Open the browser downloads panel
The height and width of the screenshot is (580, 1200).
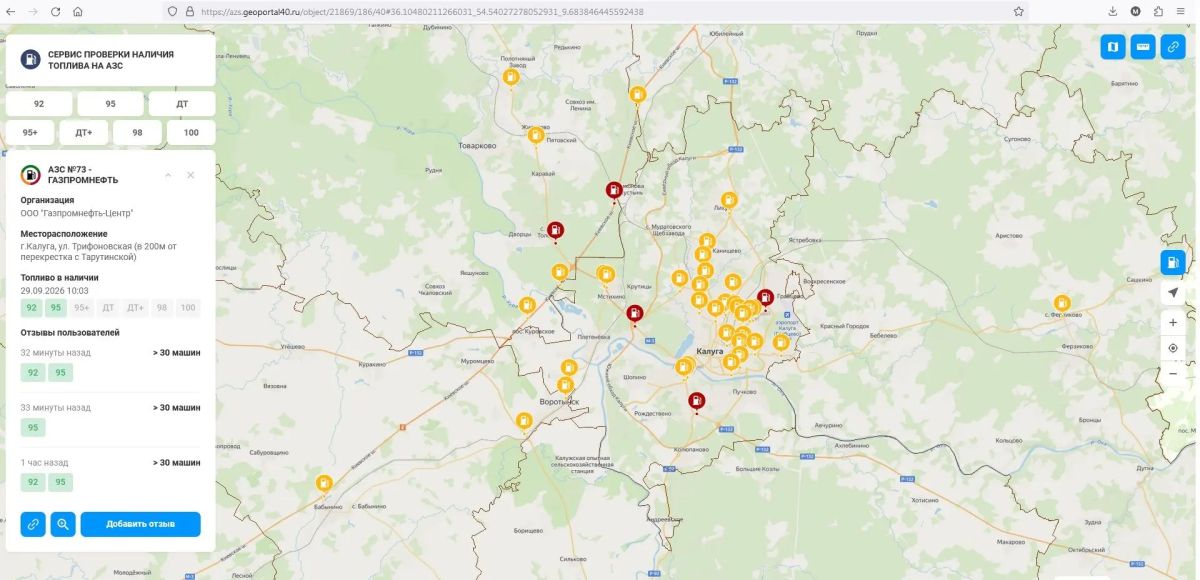(1113, 11)
